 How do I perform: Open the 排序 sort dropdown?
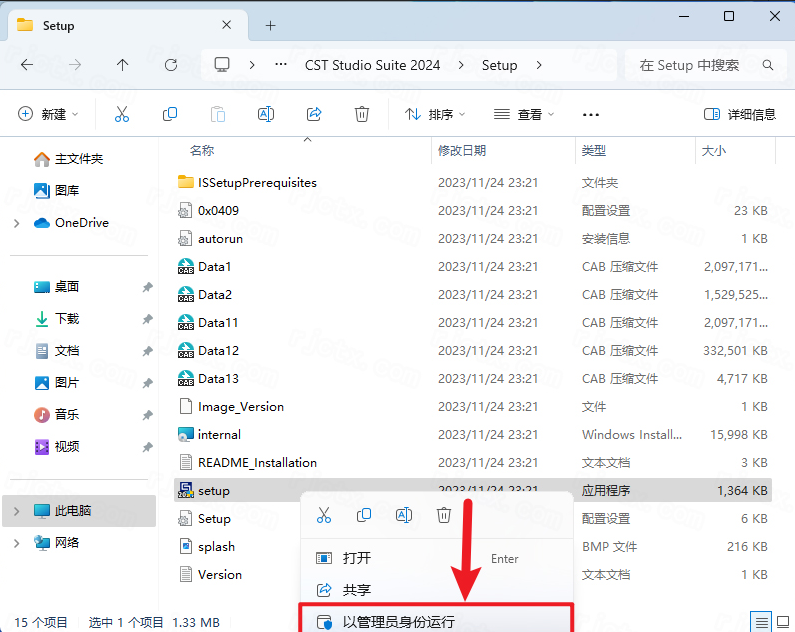[x=430, y=114]
